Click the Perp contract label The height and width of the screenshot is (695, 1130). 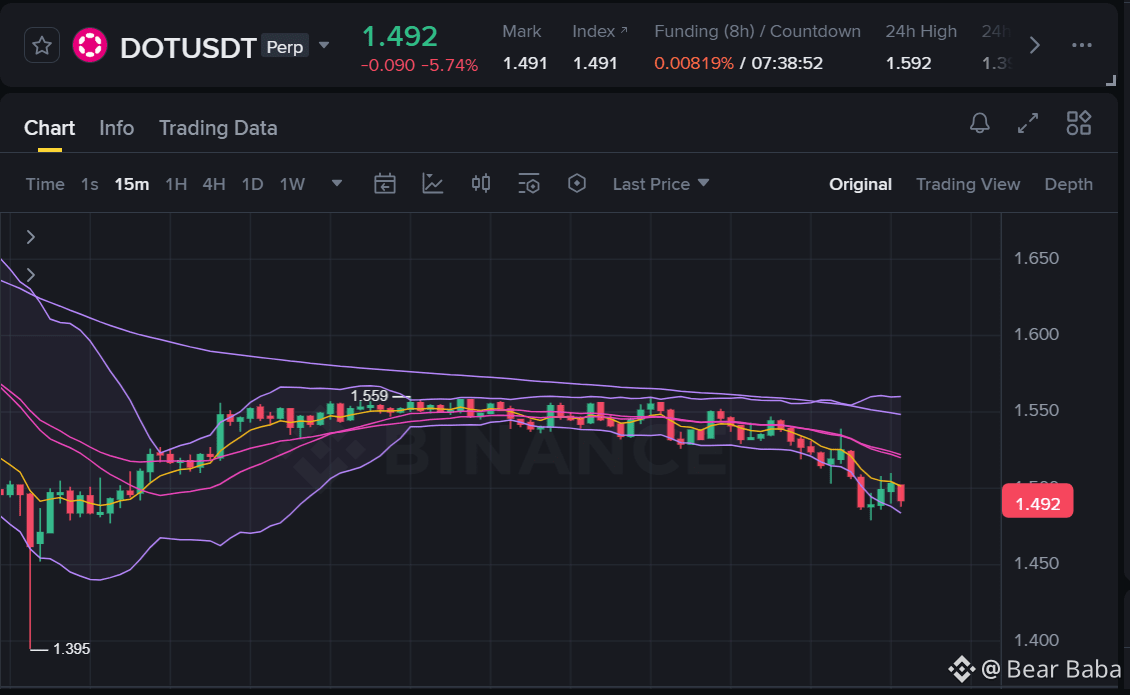pos(285,47)
